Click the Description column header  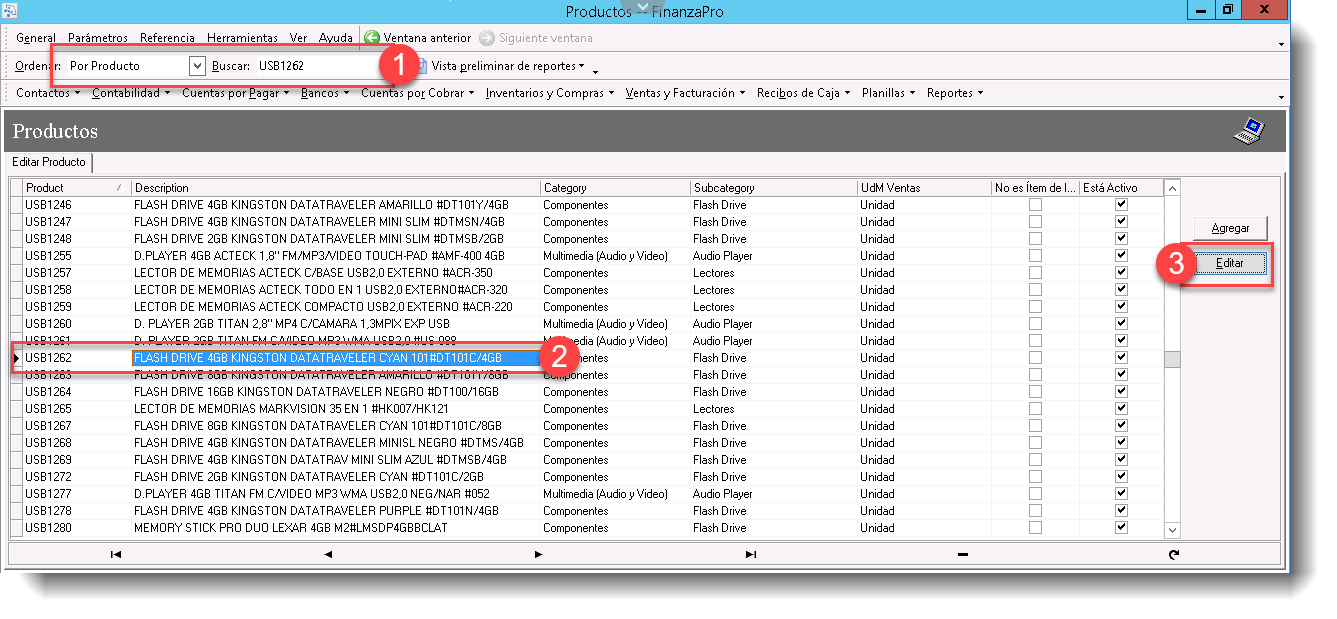[x=335, y=187]
